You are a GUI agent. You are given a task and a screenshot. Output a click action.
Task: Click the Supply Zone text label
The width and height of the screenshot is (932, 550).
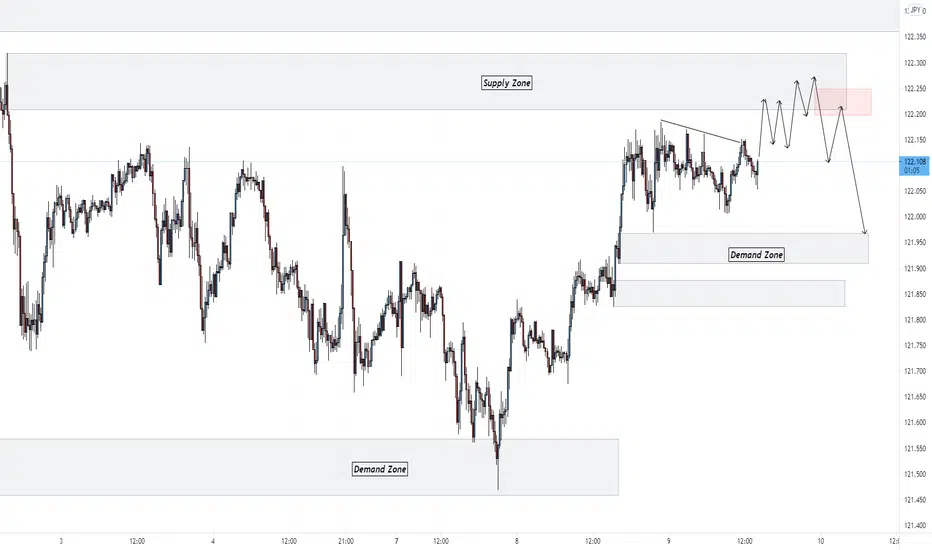506,83
